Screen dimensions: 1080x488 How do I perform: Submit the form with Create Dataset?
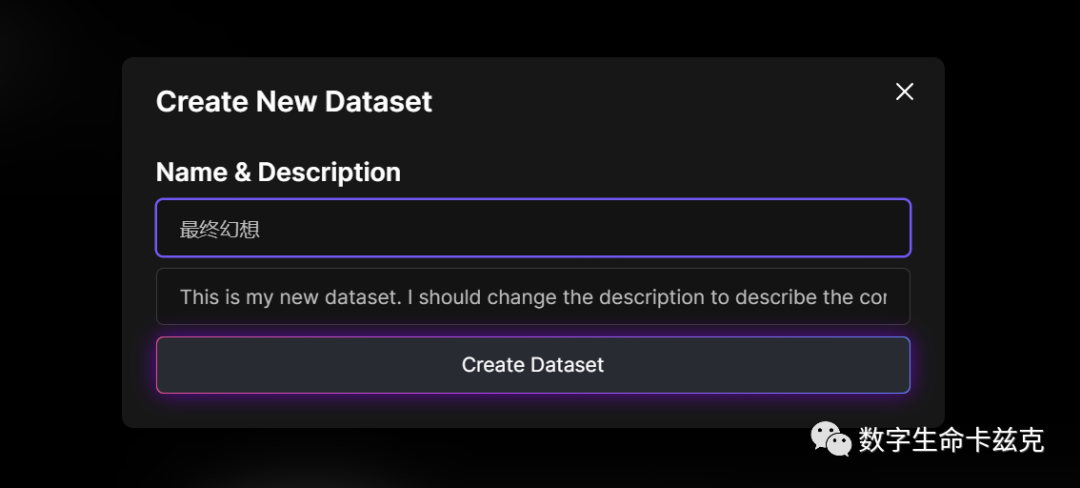[533, 365]
